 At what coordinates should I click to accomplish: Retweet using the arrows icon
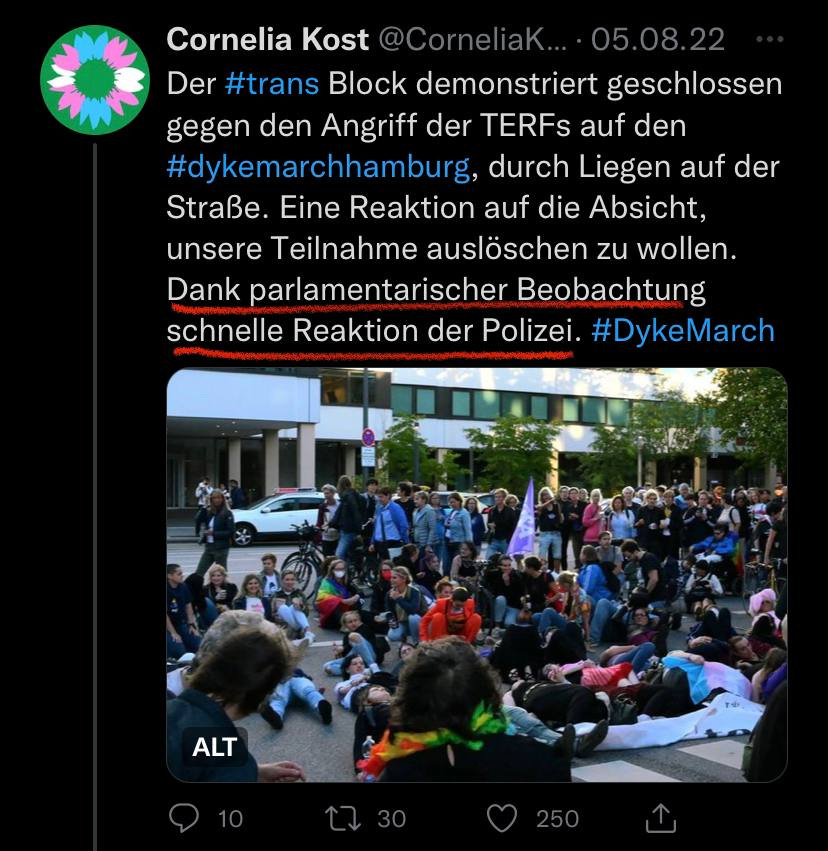point(342,818)
